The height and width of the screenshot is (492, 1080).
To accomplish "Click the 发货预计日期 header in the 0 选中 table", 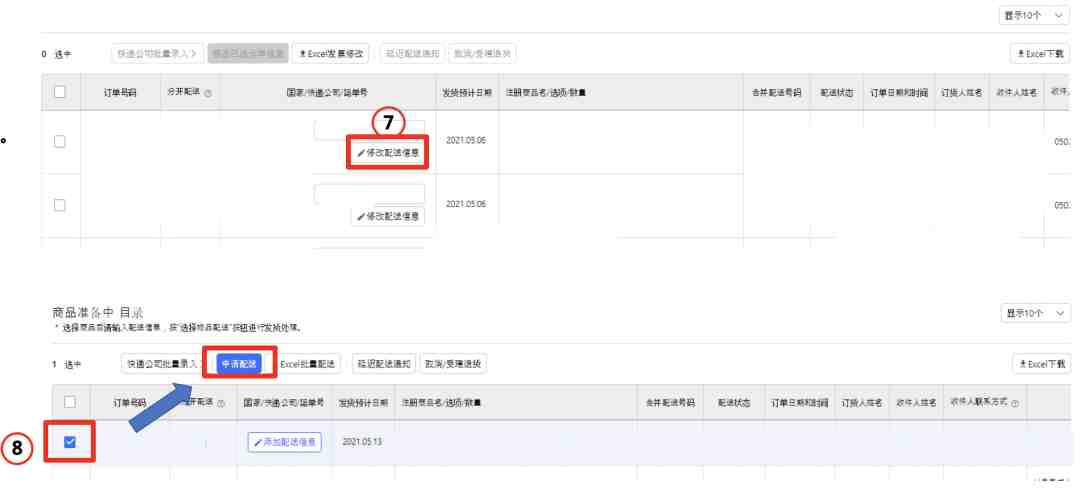I will pos(466,92).
